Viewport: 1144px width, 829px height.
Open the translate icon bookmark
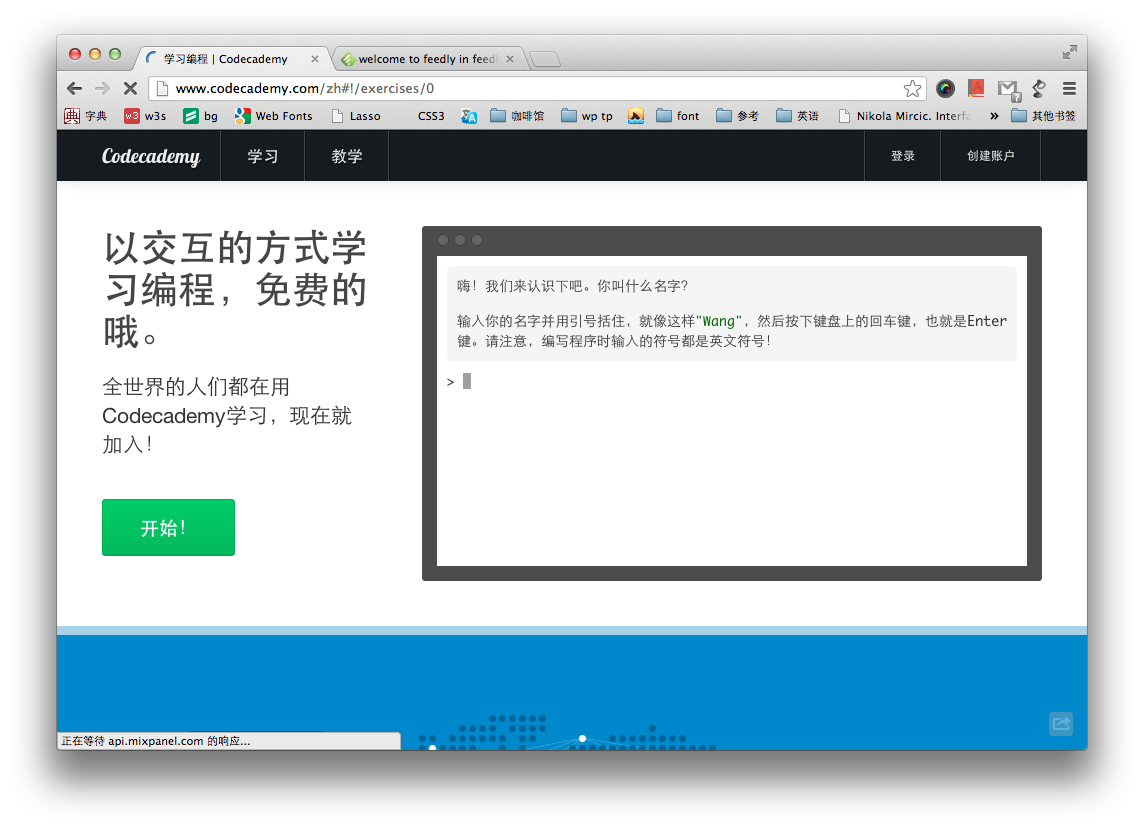click(469, 116)
